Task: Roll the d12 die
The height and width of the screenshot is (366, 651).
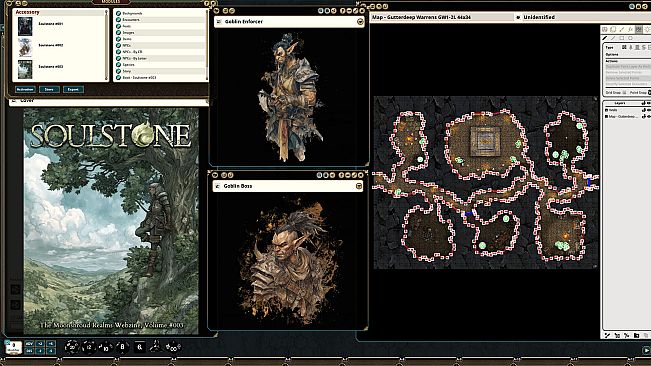Action: [x=89, y=347]
